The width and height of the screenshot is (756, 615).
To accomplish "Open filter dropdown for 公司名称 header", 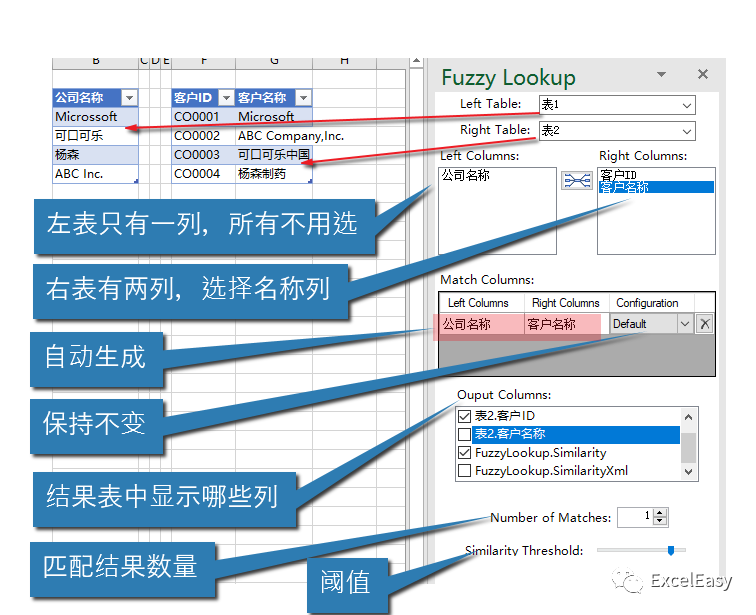I will click(129, 98).
